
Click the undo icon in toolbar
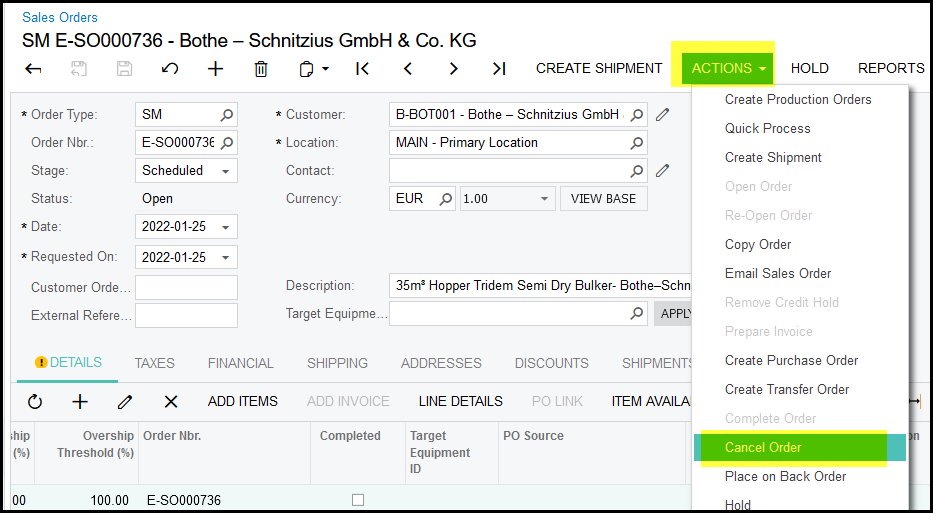click(170, 69)
